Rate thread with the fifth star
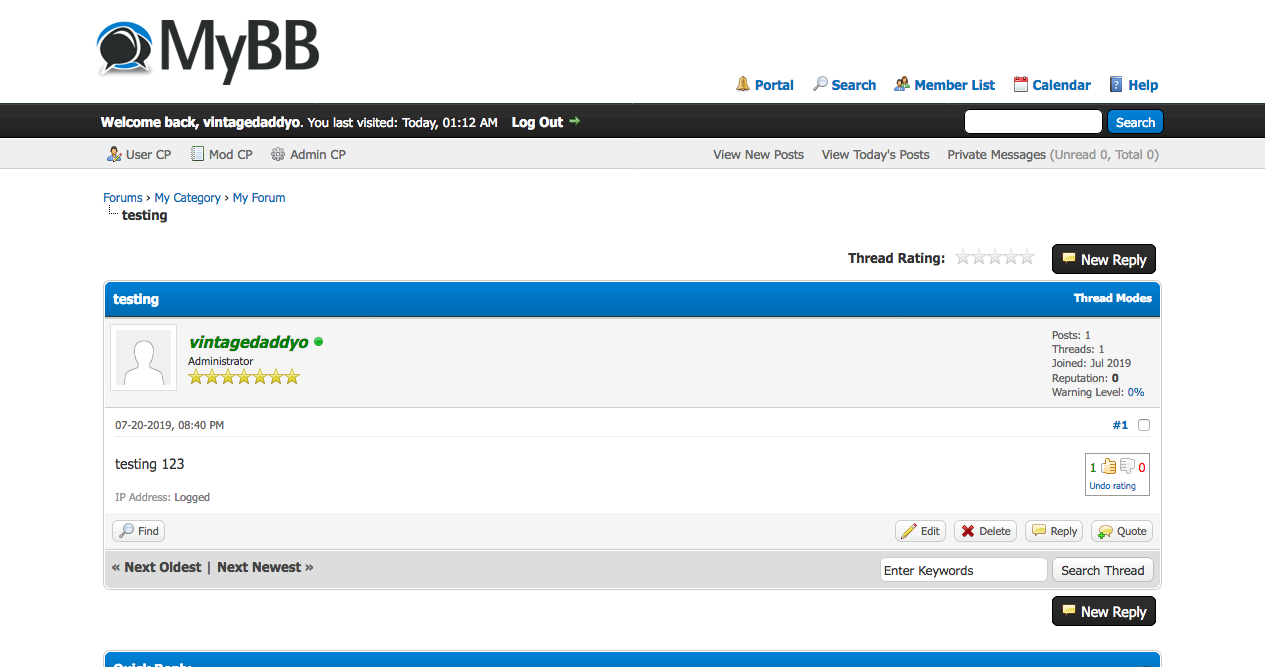 tap(1027, 257)
